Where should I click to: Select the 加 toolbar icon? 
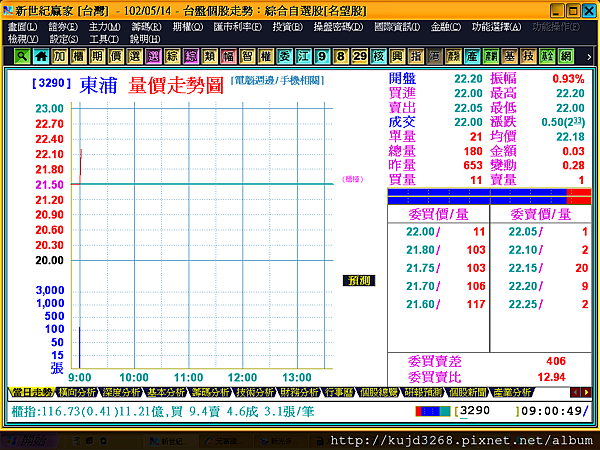[x=60, y=56]
